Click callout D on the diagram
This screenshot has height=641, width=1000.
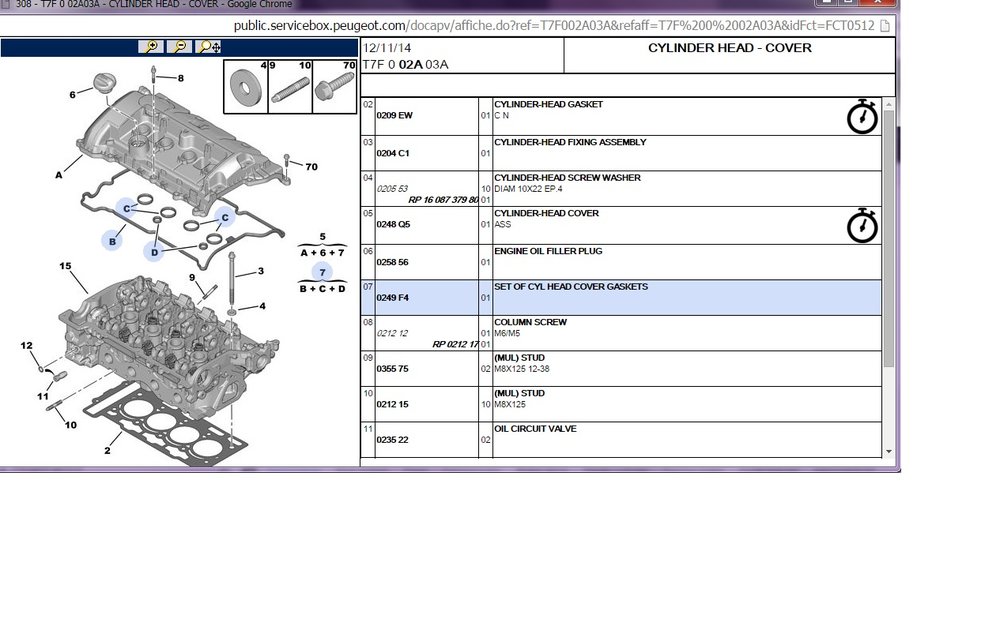(x=154, y=252)
